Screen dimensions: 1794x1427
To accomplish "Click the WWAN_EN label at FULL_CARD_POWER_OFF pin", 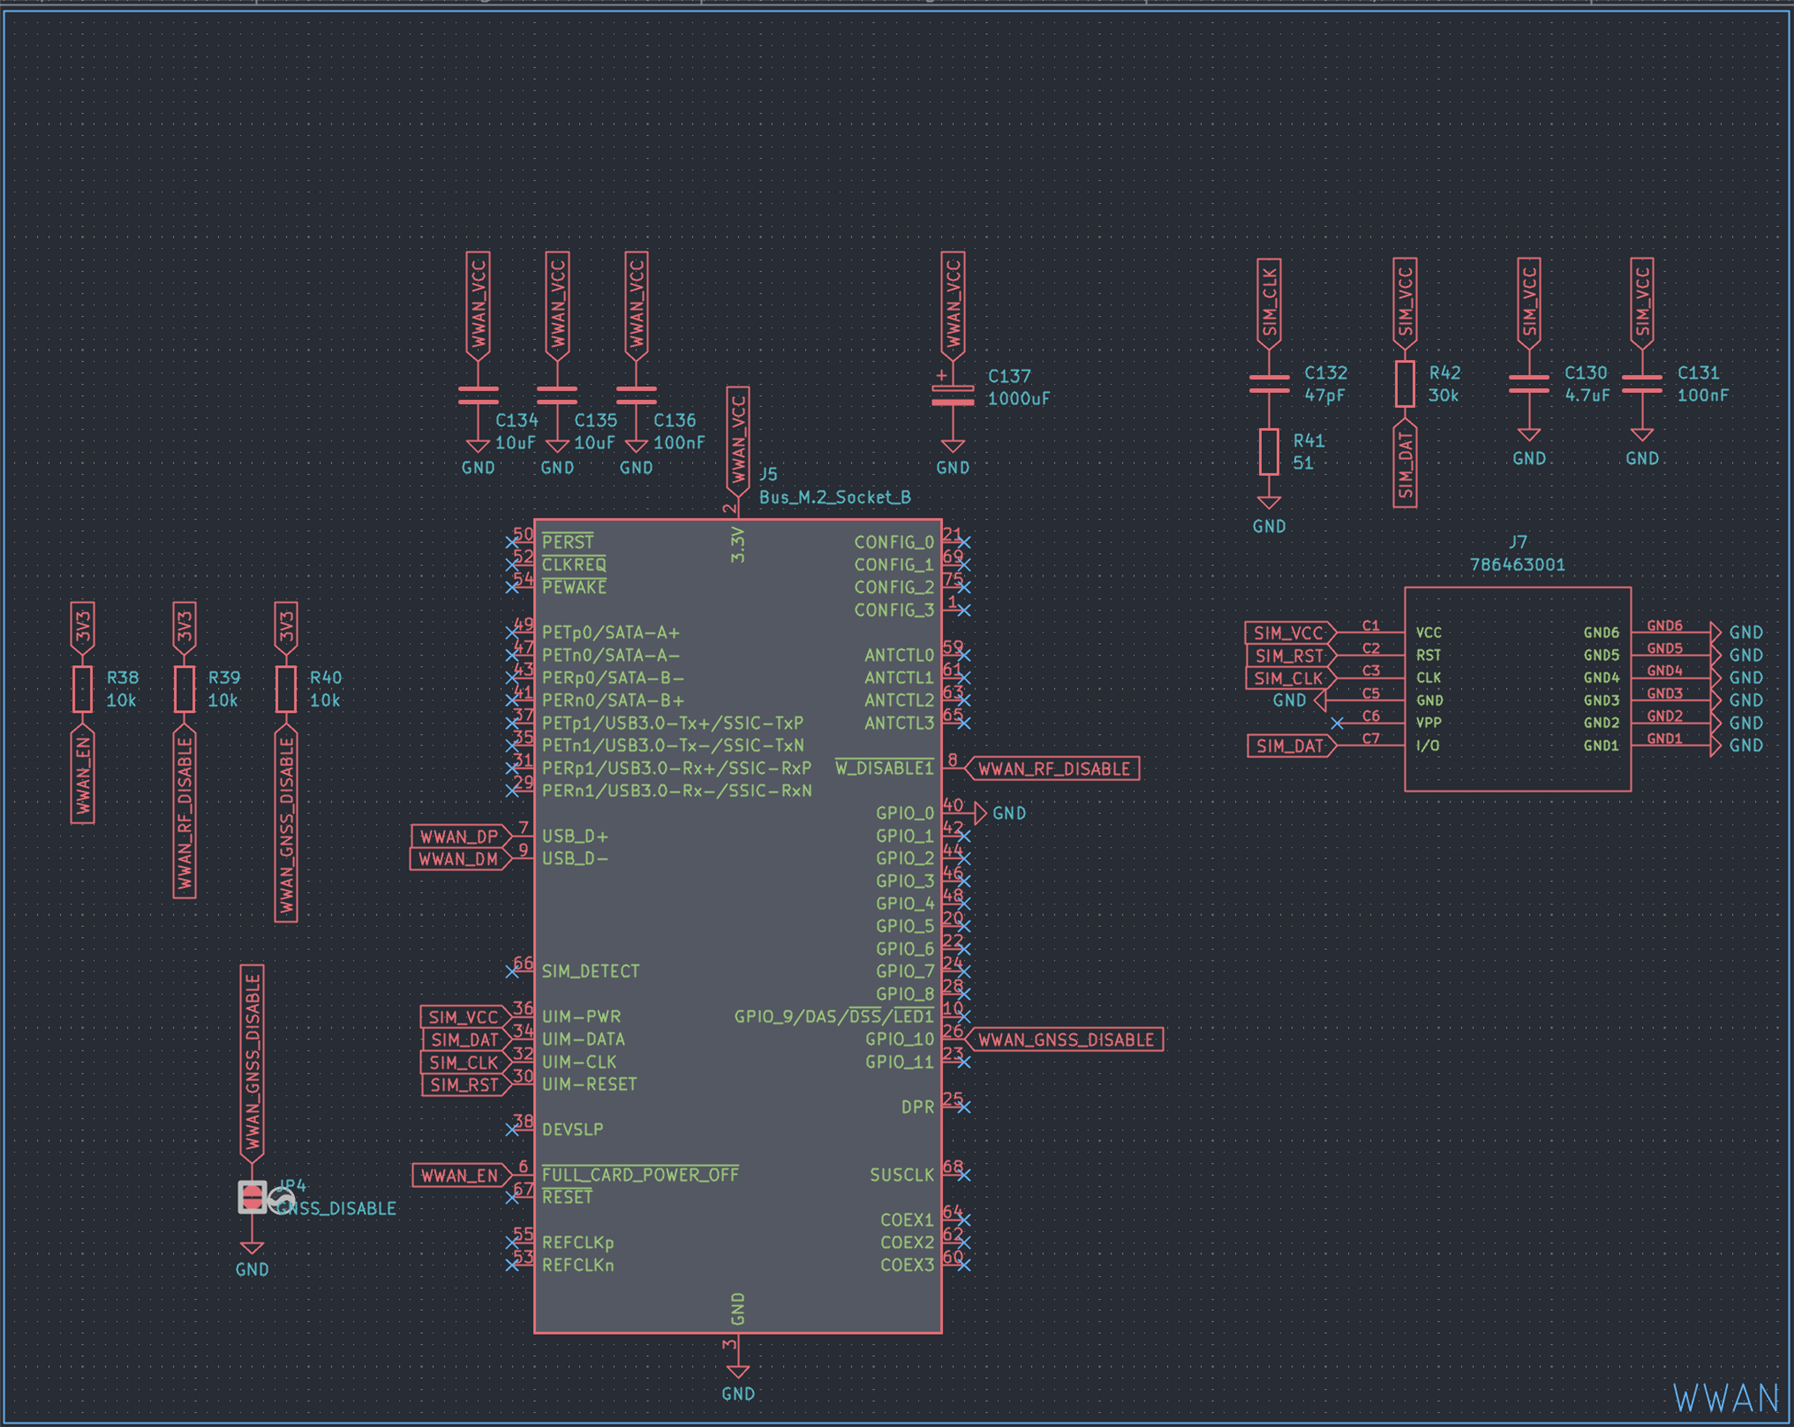I will [x=460, y=1175].
